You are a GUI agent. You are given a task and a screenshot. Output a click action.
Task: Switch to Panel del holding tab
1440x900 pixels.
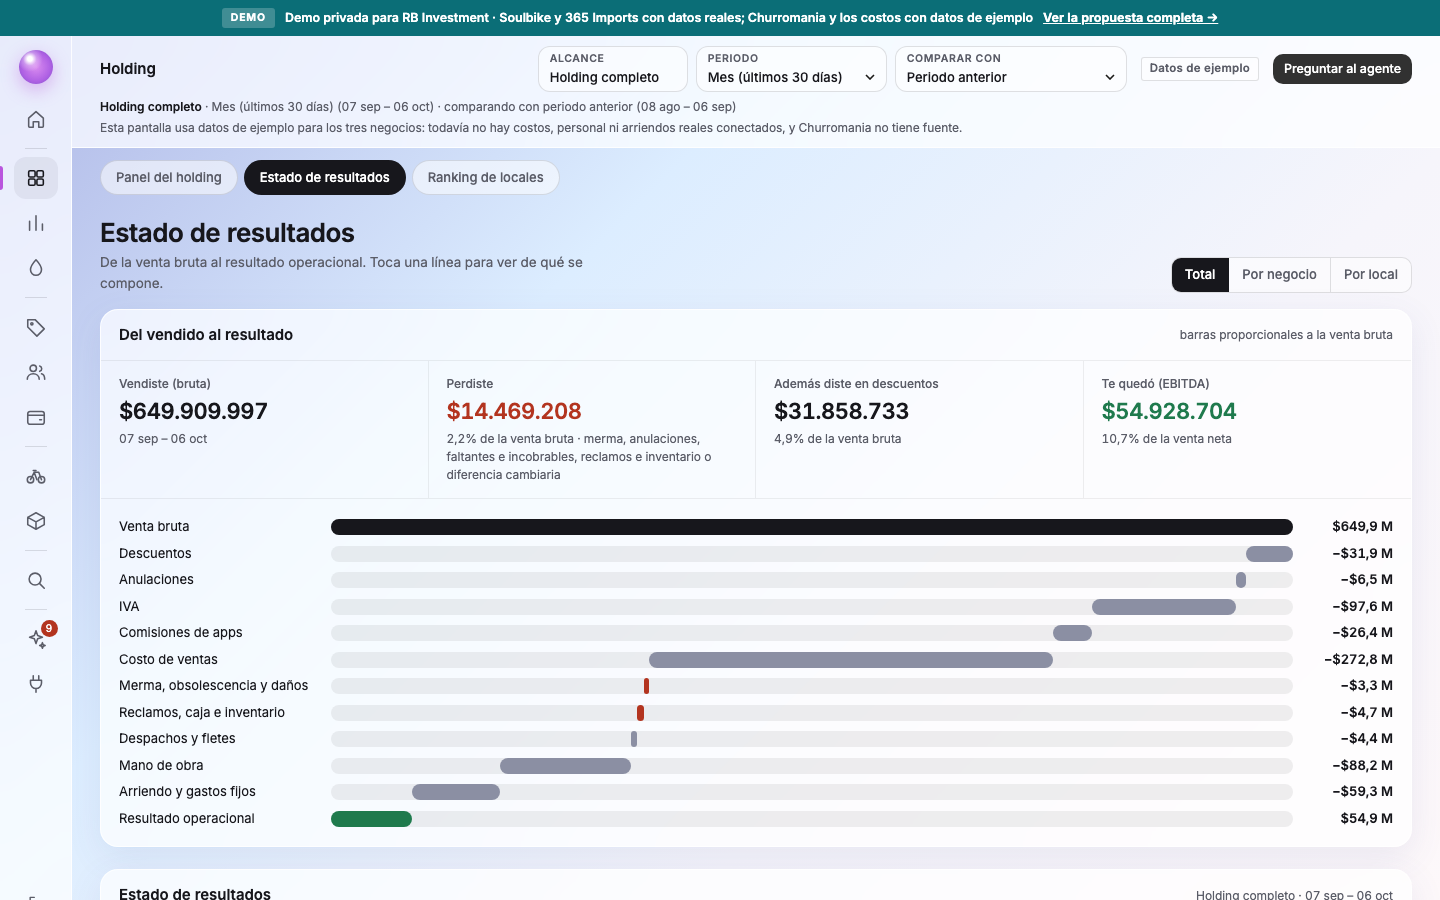click(x=168, y=178)
